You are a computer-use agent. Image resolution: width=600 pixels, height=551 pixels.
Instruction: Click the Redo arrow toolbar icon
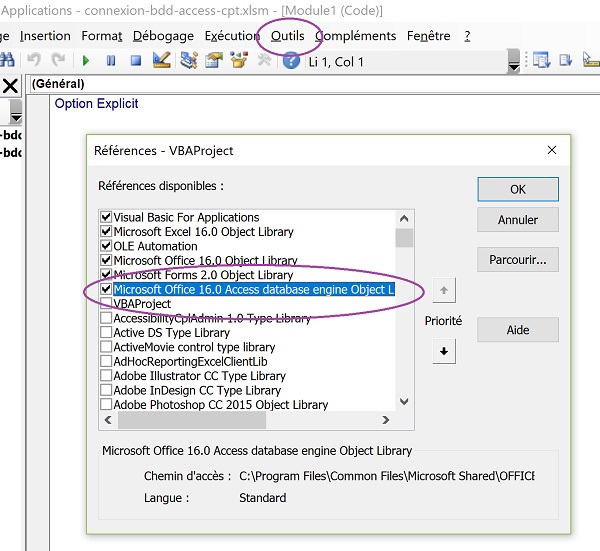[59, 60]
